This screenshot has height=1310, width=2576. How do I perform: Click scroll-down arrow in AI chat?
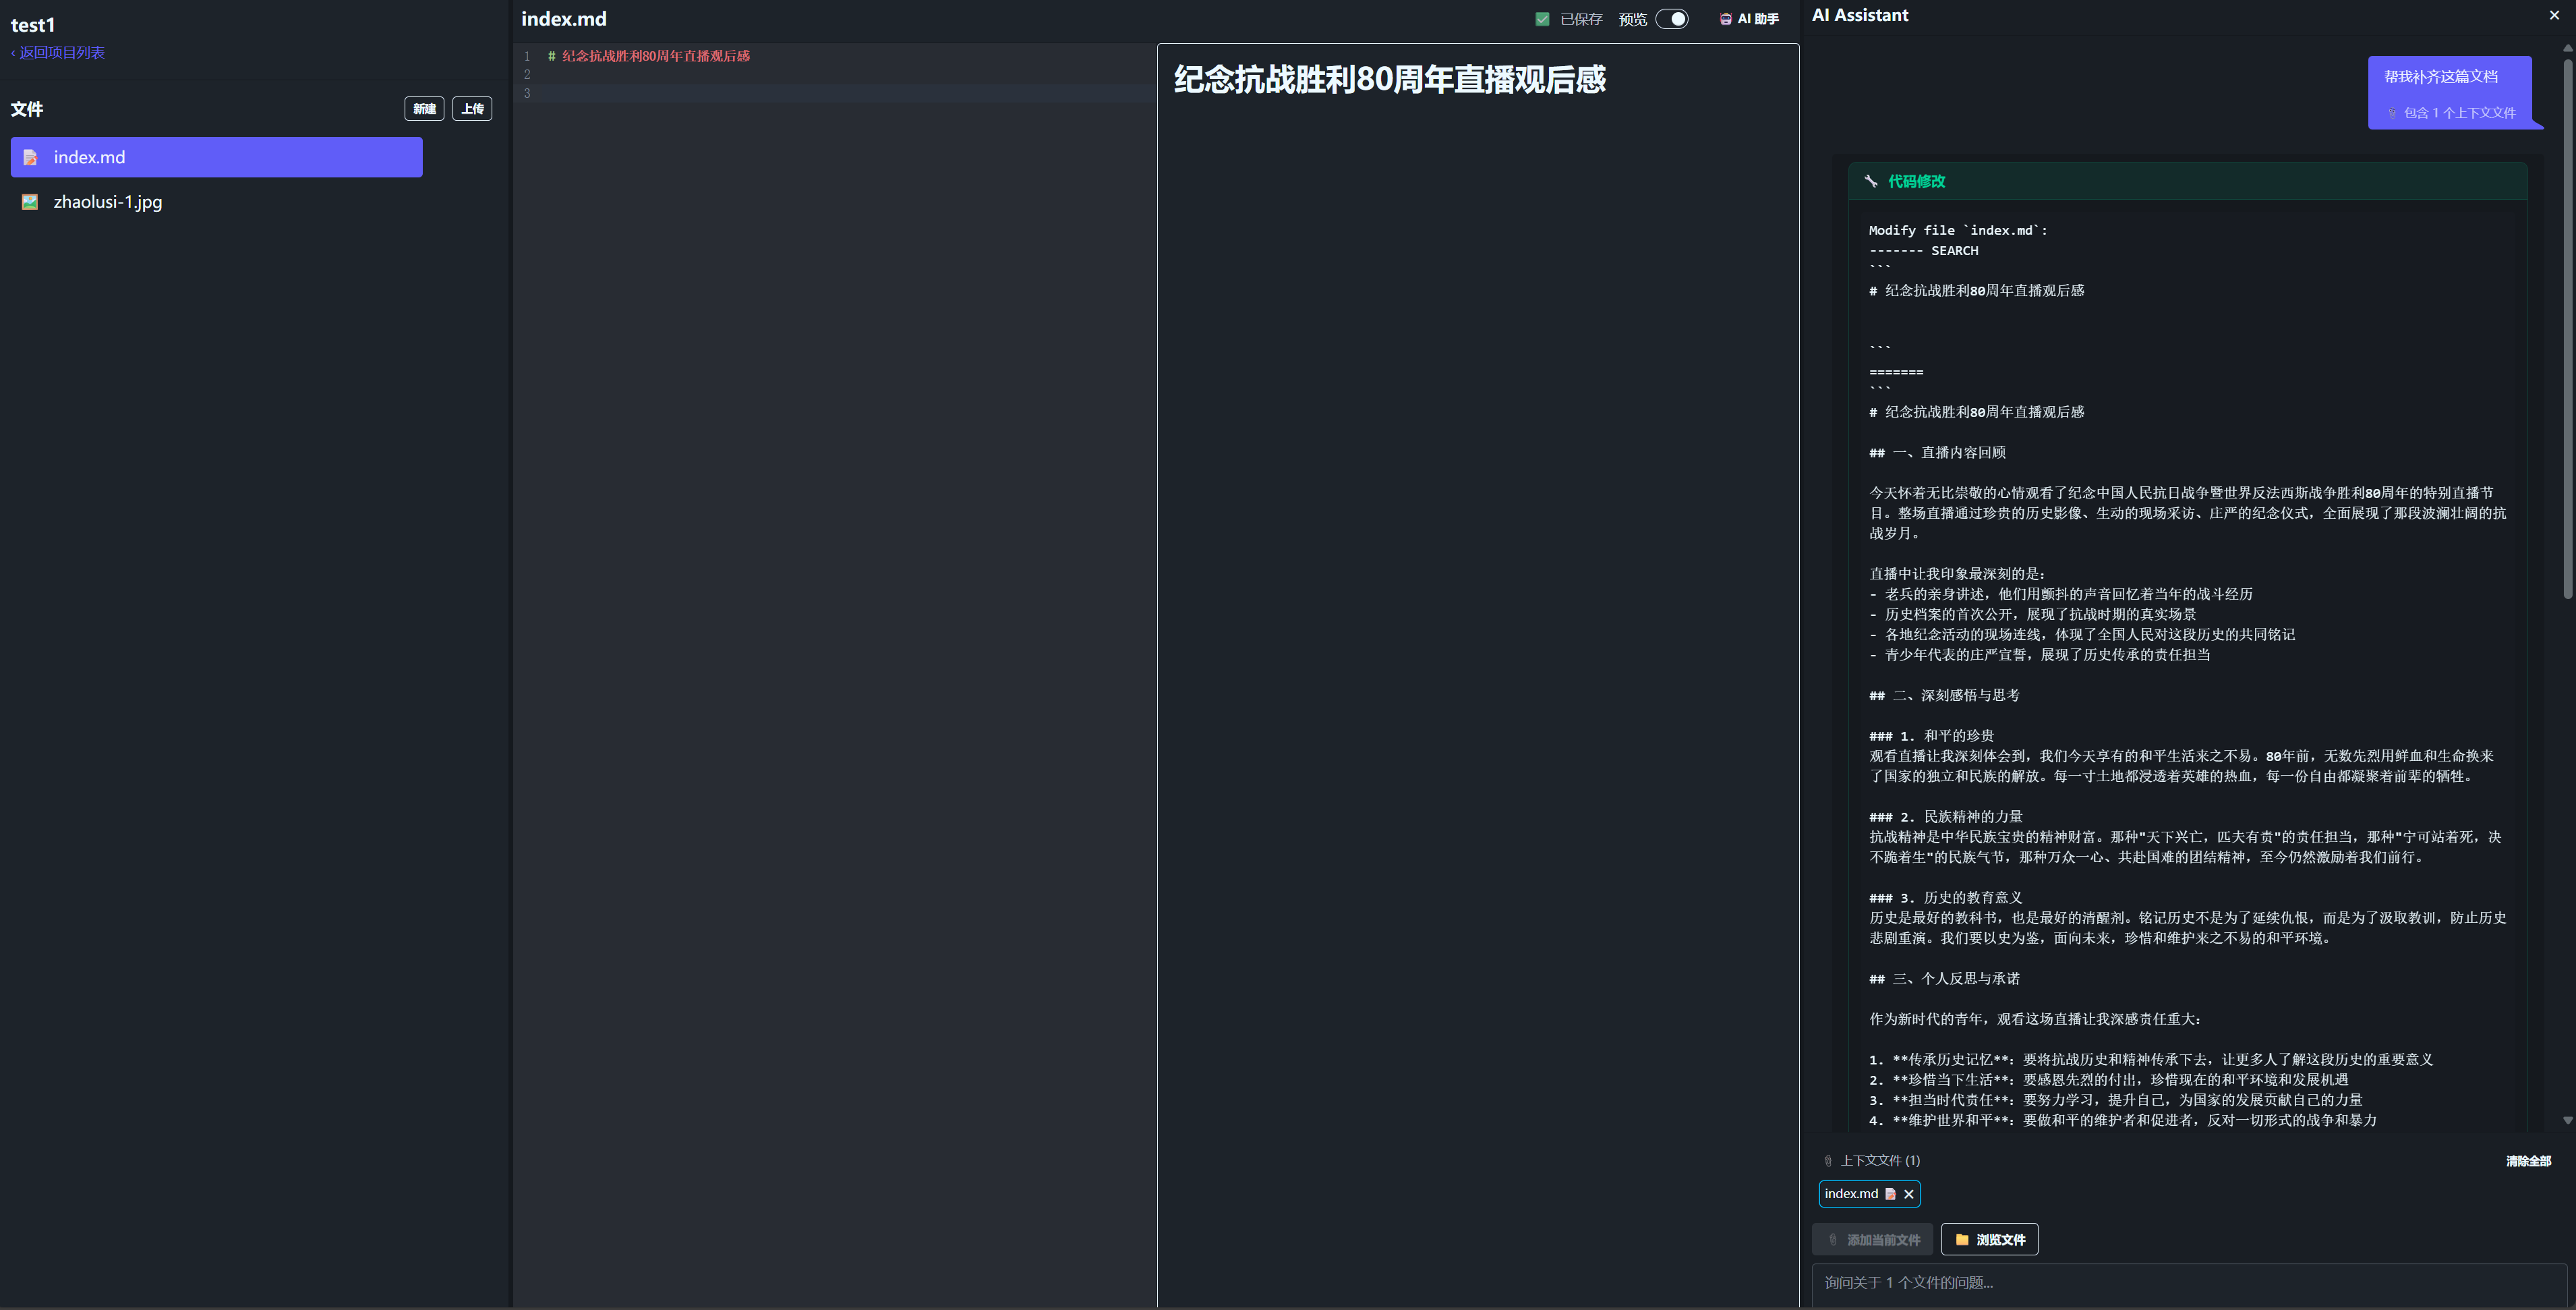[2567, 1121]
